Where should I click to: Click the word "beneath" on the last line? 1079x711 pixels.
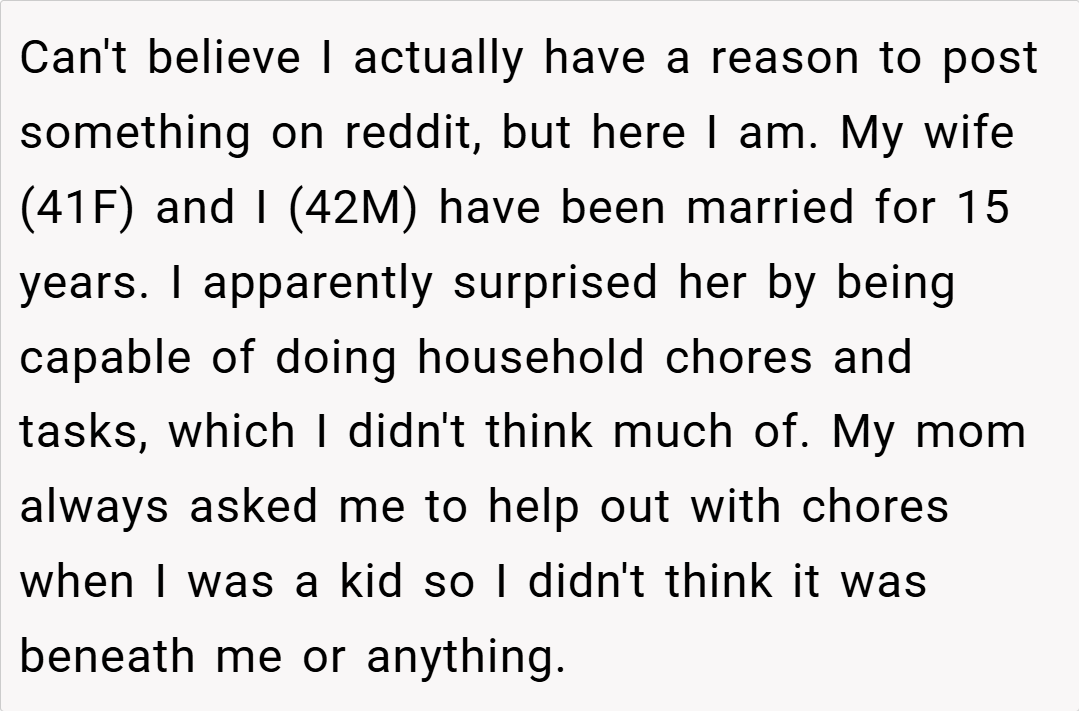tap(108, 656)
